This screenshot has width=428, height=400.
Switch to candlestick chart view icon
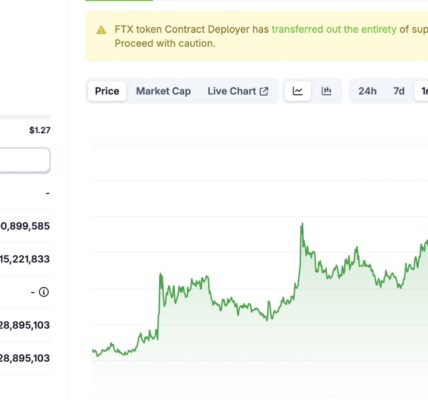point(326,91)
